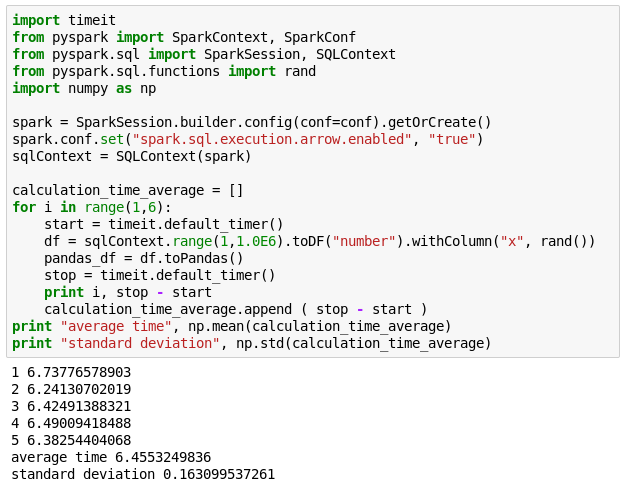Click the start = timeit.default_timer() line

tap(163, 224)
